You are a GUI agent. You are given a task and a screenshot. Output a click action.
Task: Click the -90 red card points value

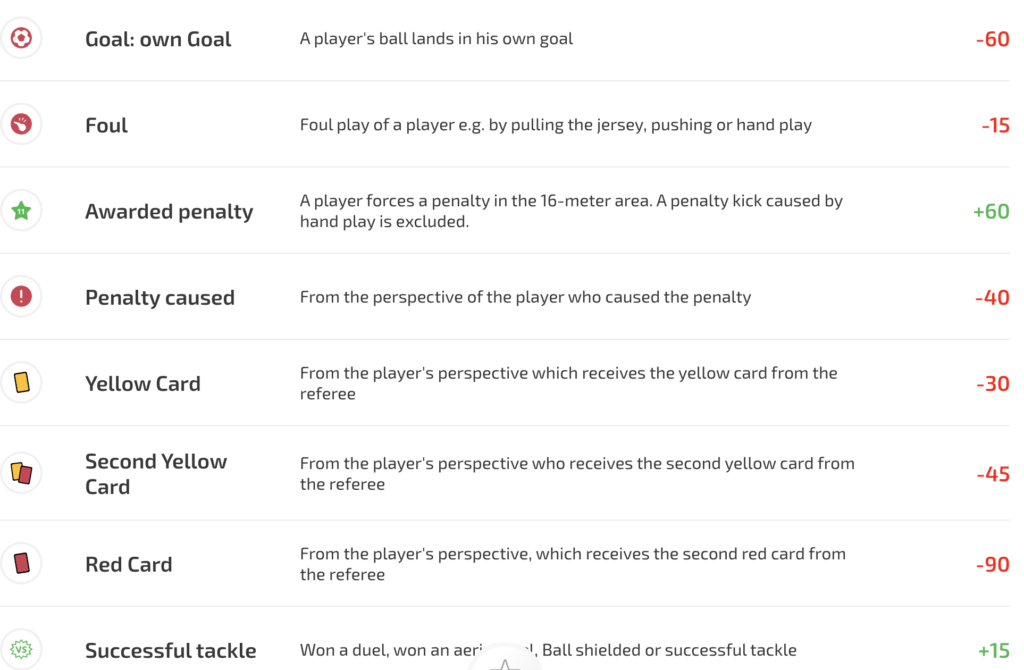tap(992, 564)
